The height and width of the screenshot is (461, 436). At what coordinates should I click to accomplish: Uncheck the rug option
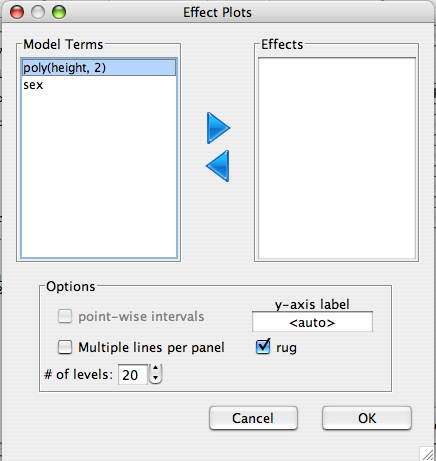click(263, 347)
